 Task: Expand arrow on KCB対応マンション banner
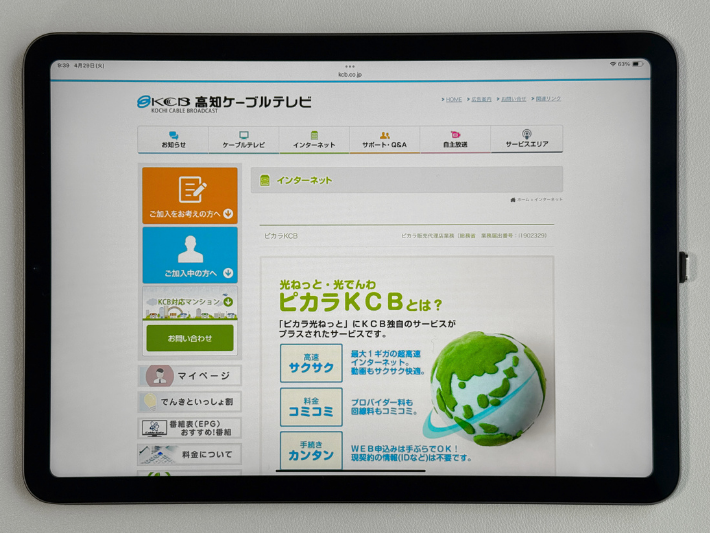tap(228, 302)
